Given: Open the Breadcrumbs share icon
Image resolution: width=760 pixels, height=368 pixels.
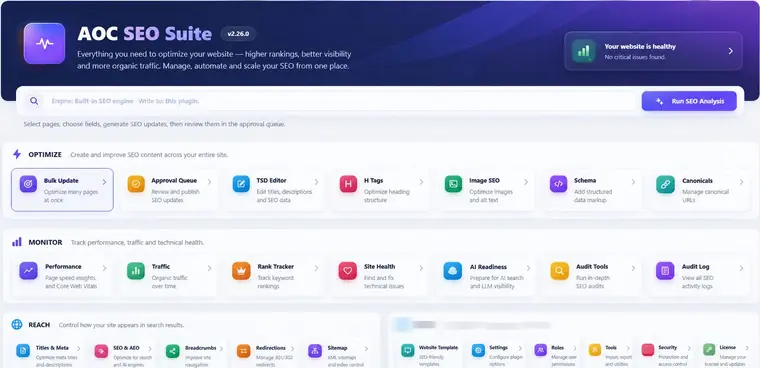Looking at the screenshot, I should pos(173,351).
